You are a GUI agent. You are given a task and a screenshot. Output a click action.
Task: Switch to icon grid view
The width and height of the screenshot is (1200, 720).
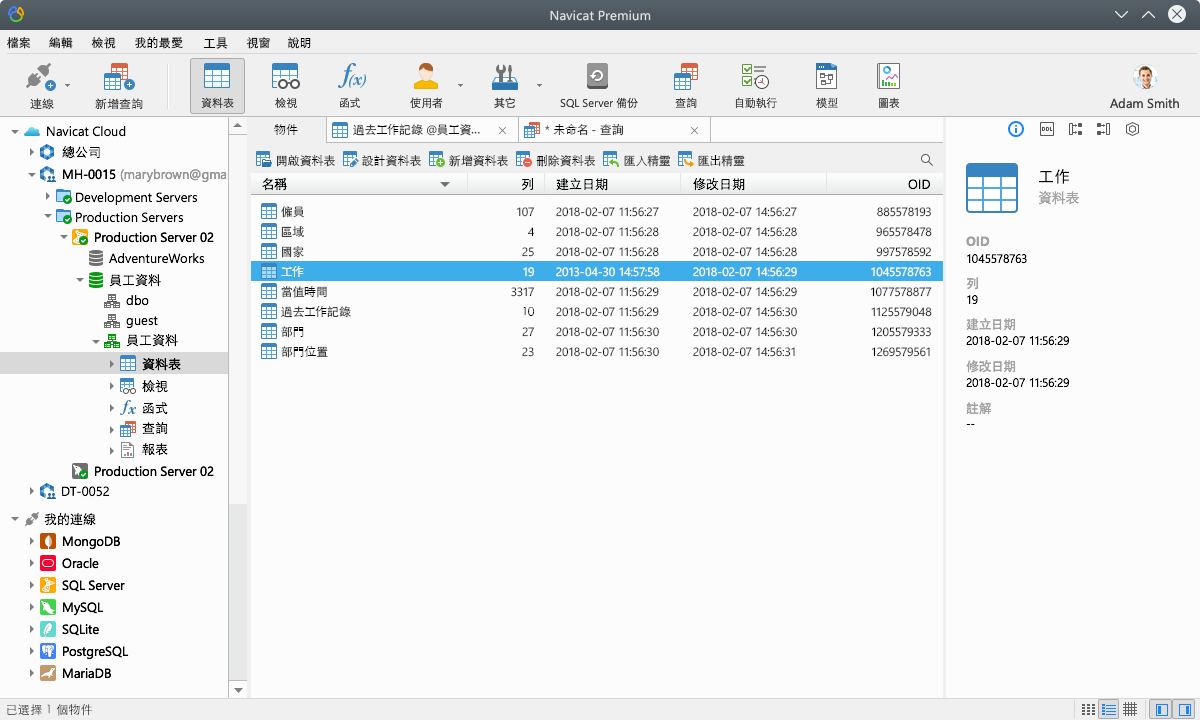point(1088,709)
